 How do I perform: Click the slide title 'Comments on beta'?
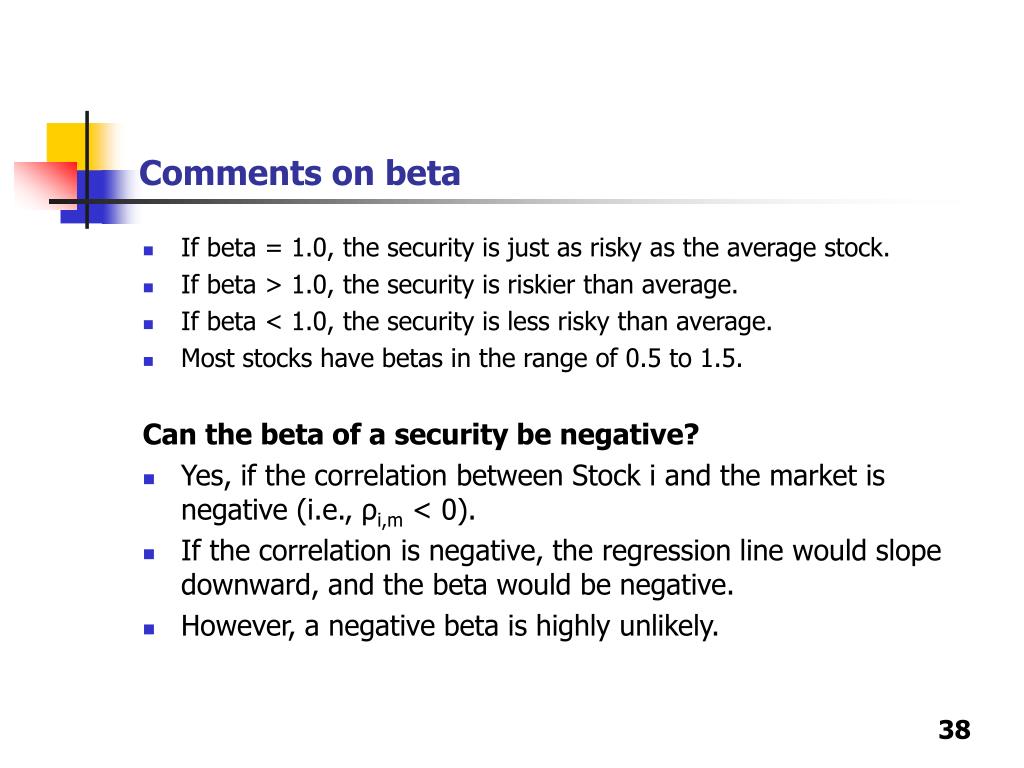tap(300, 173)
